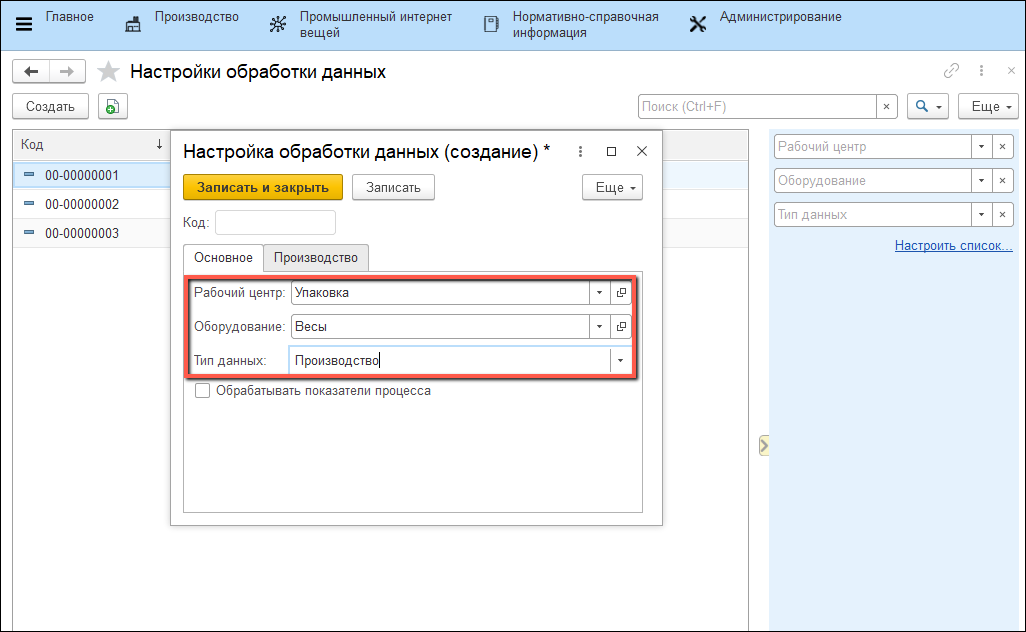1026x632 pixels.
Task: Switch to the Производство tab in dialog
Action: point(316,258)
